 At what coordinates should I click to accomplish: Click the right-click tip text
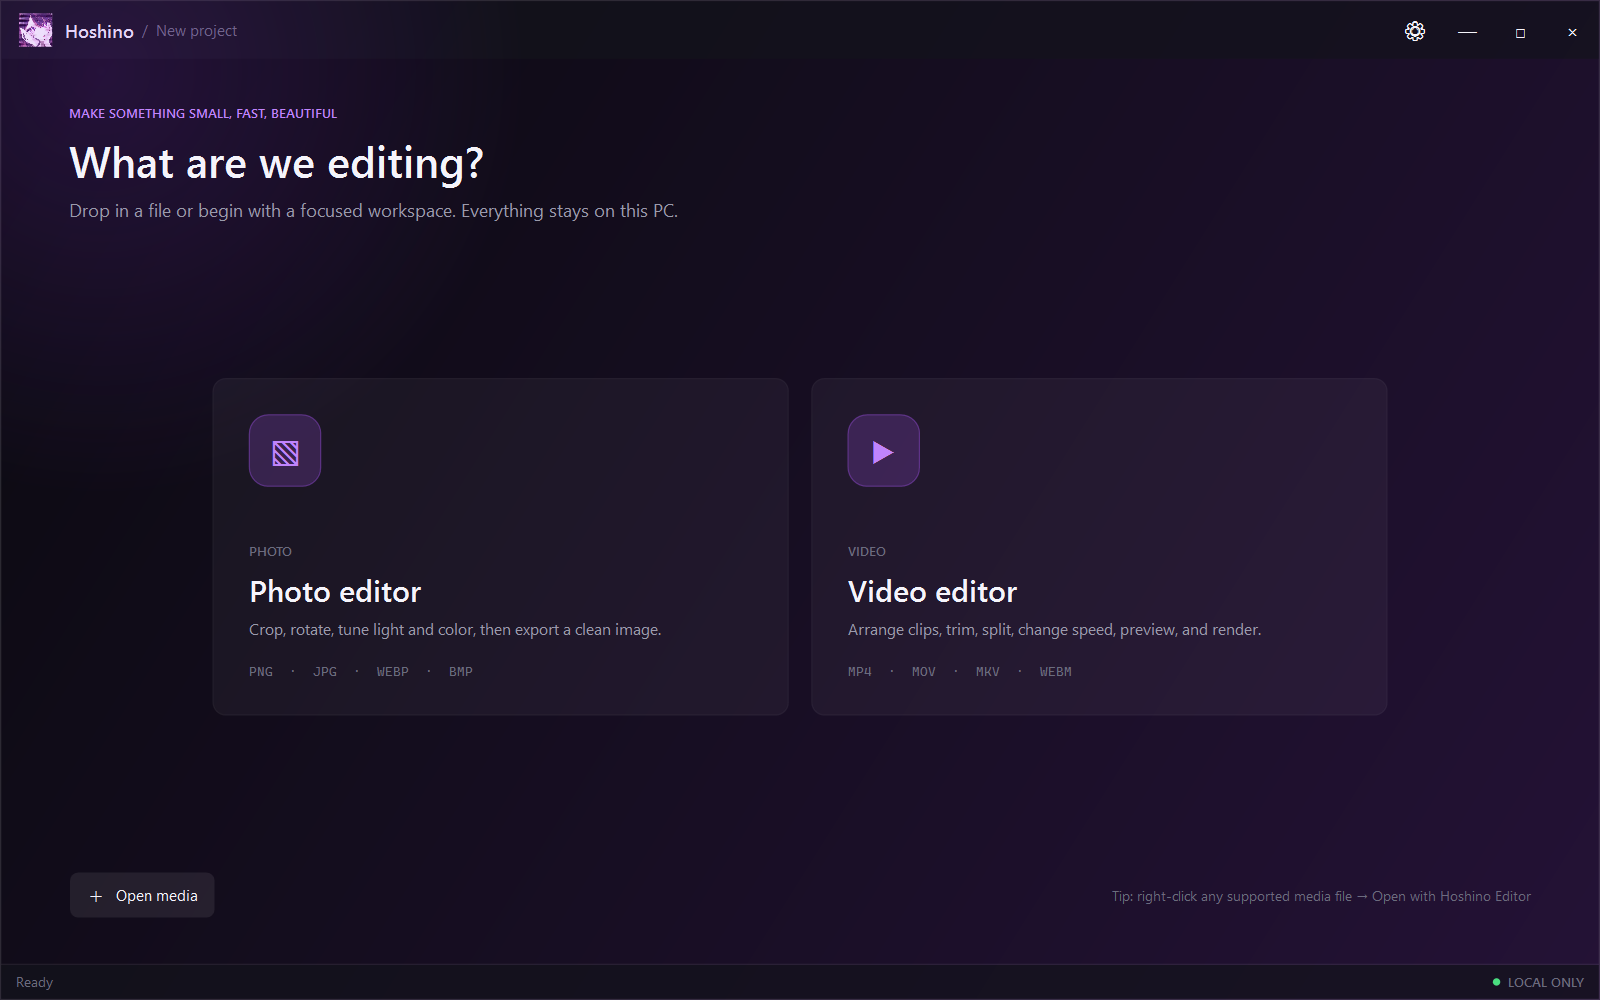click(x=1321, y=896)
